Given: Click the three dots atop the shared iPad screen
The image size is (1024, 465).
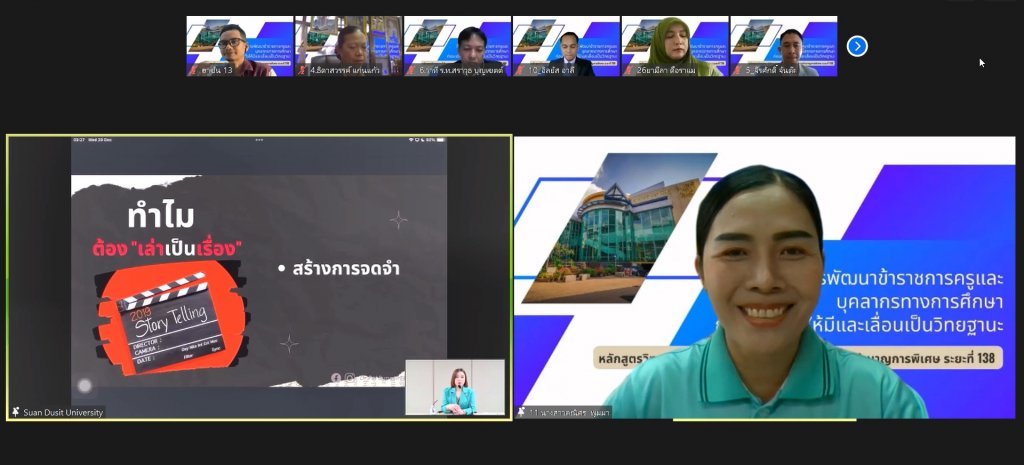Looking at the screenshot, I should pyautogui.click(x=259, y=140).
